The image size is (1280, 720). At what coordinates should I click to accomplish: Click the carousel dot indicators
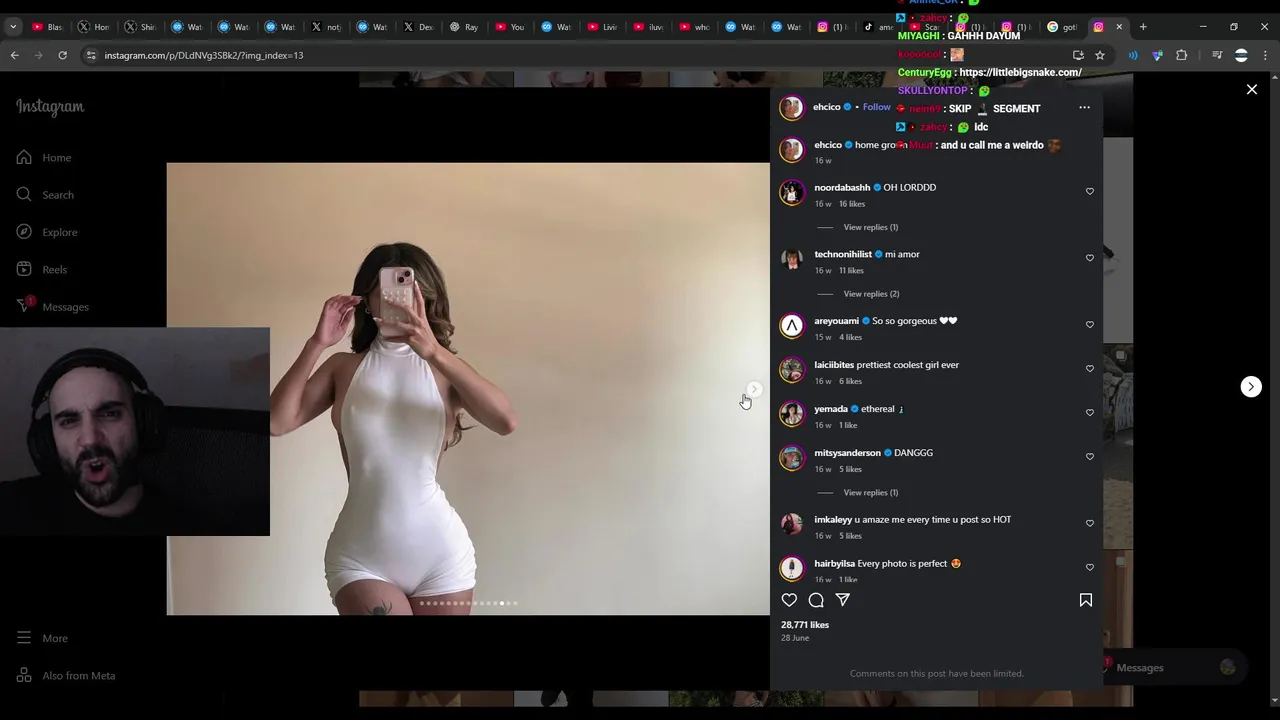(468, 603)
